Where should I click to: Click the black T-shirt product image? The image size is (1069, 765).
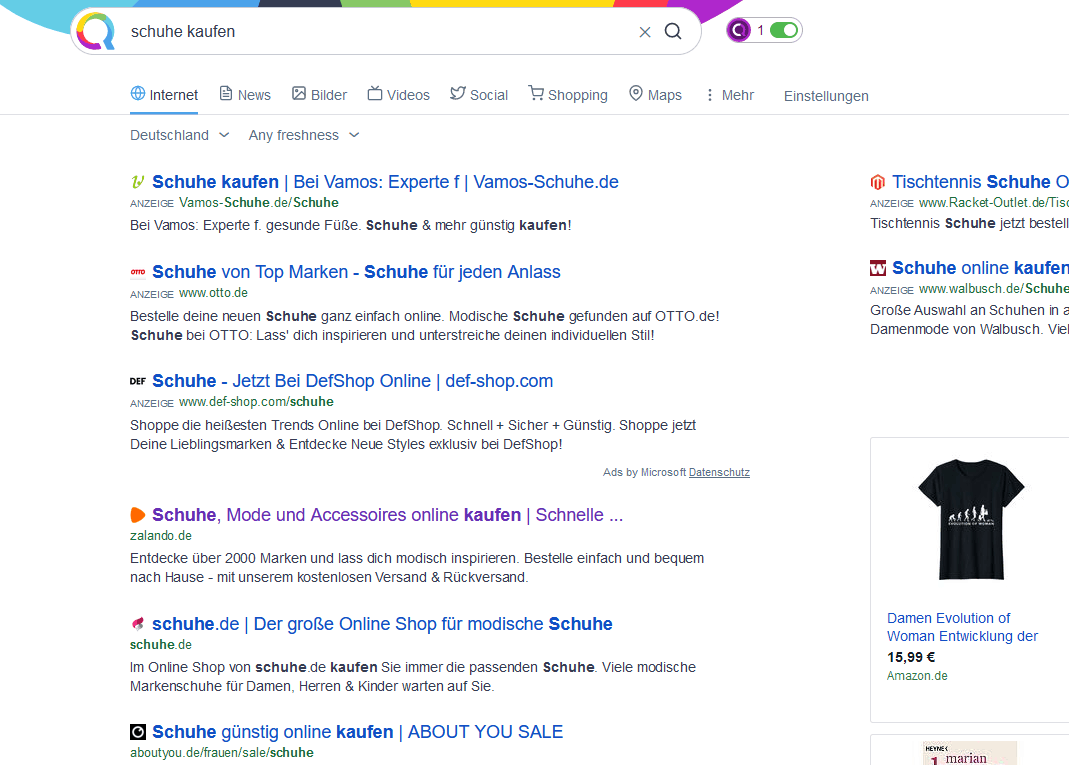[x=971, y=520]
